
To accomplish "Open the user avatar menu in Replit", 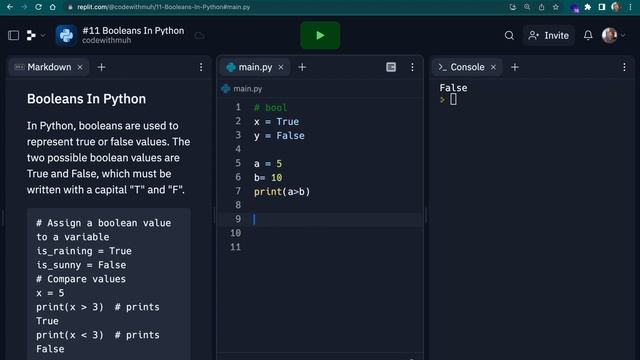I will click(613, 36).
